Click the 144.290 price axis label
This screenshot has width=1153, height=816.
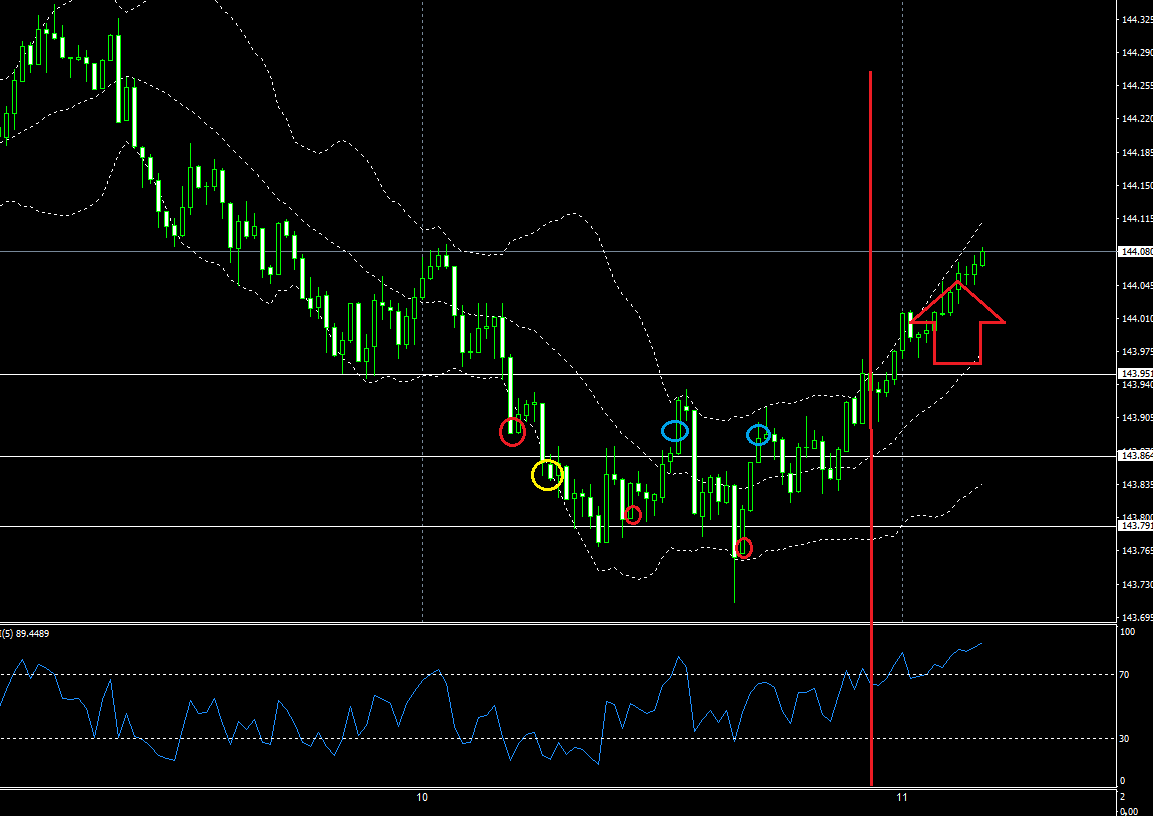(1137, 53)
